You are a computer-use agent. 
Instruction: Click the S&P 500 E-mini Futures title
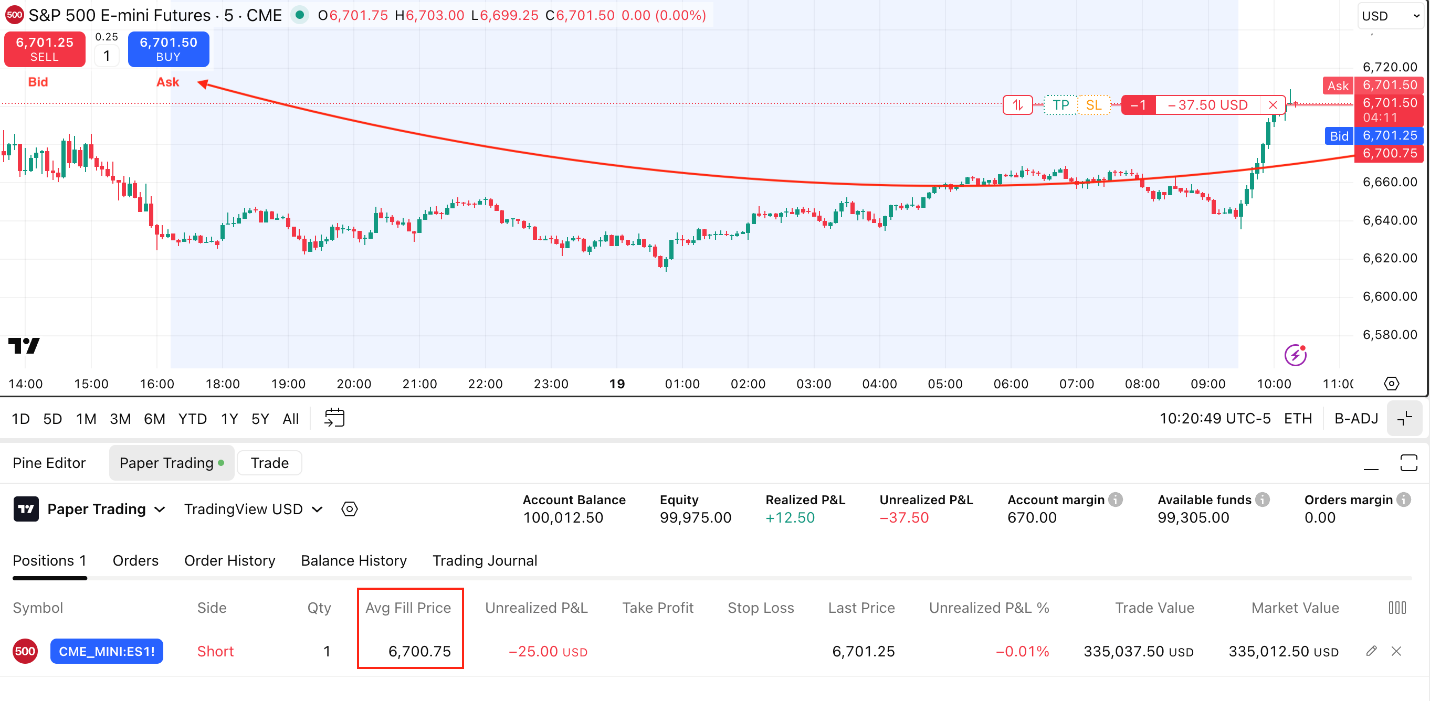[119, 16]
